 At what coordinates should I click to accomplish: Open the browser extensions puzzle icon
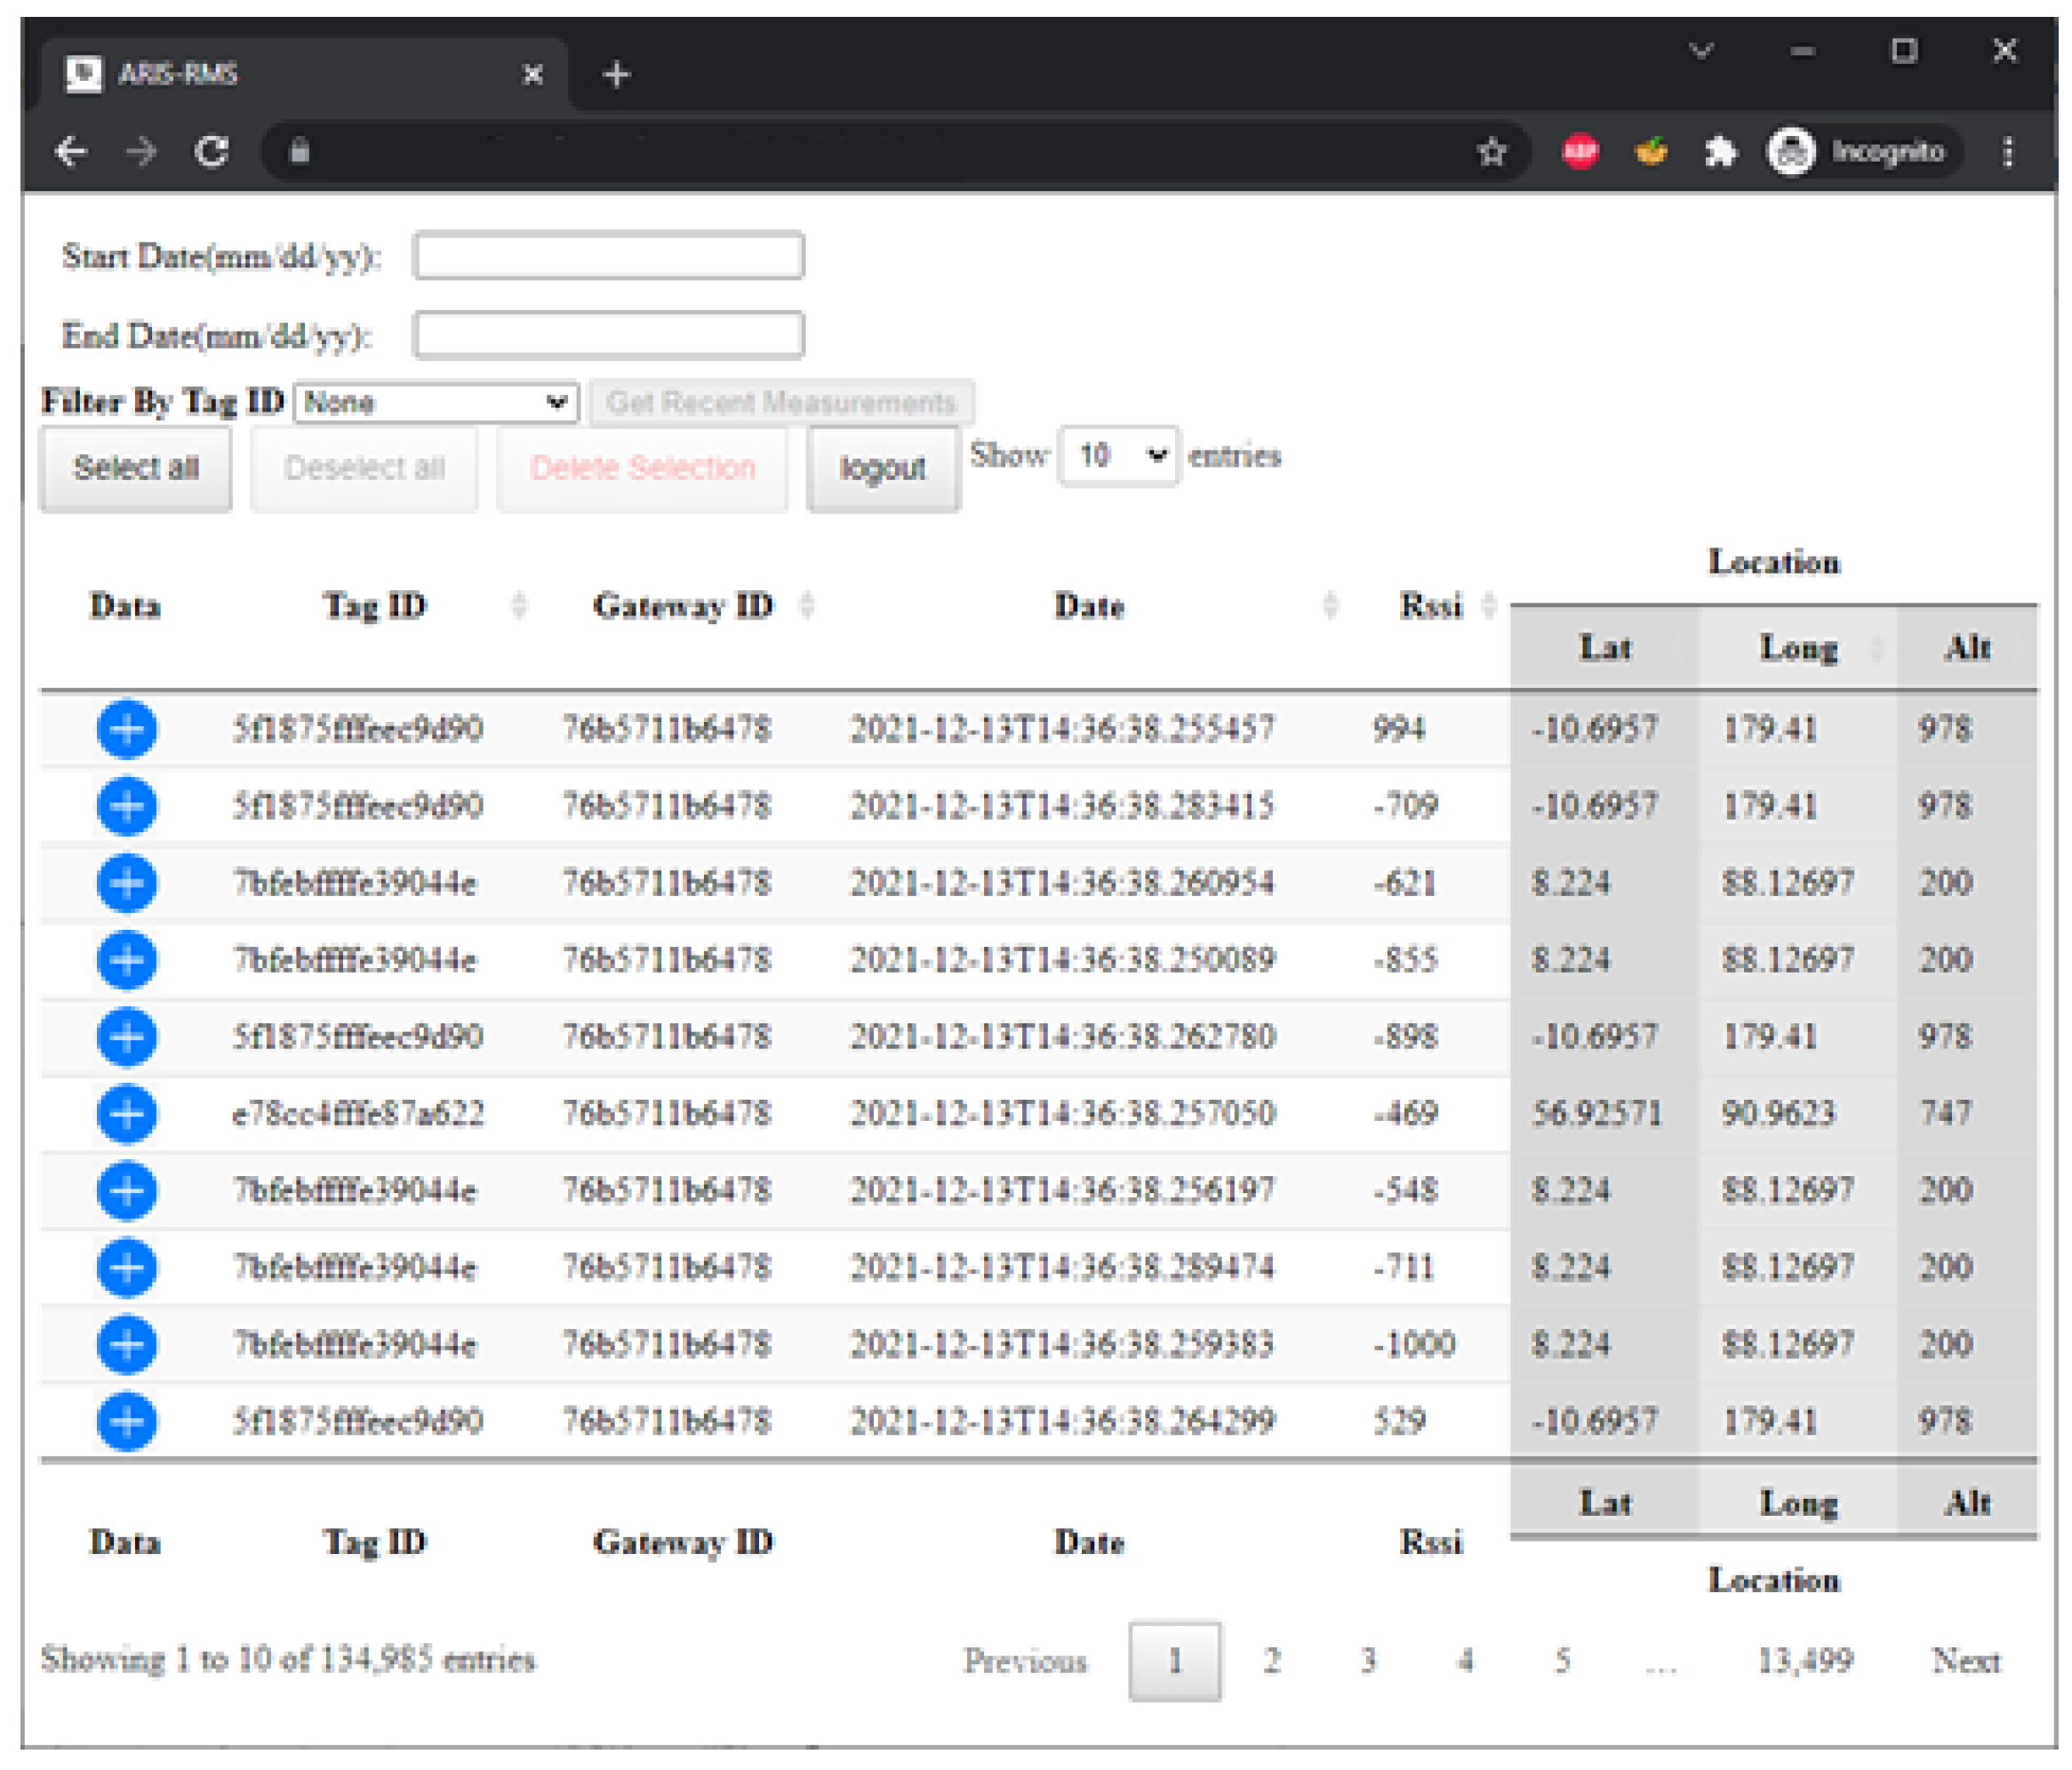(1720, 152)
